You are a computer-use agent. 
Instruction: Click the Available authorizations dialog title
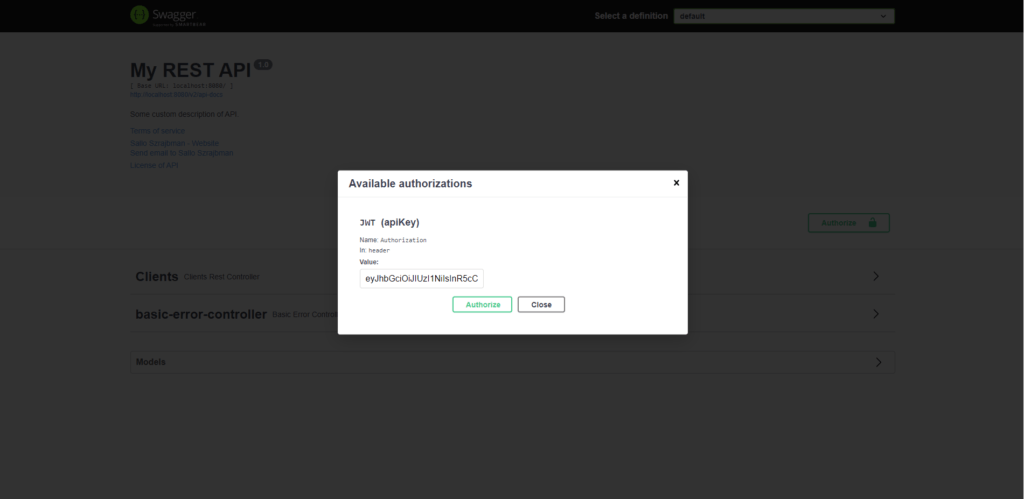coord(410,184)
